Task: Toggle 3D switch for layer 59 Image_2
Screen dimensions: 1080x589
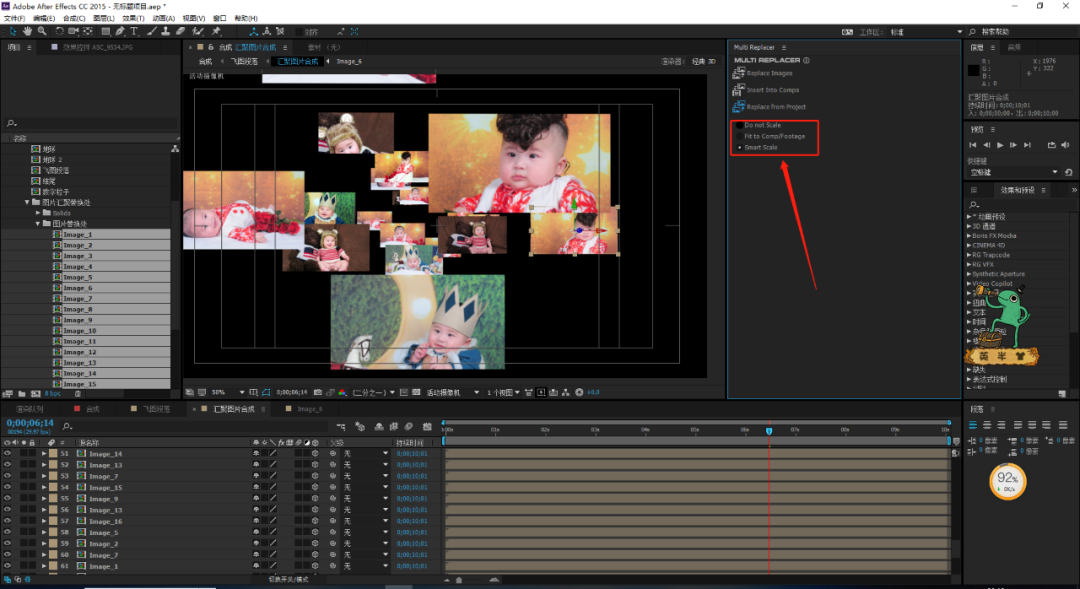Action: [315, 544]
